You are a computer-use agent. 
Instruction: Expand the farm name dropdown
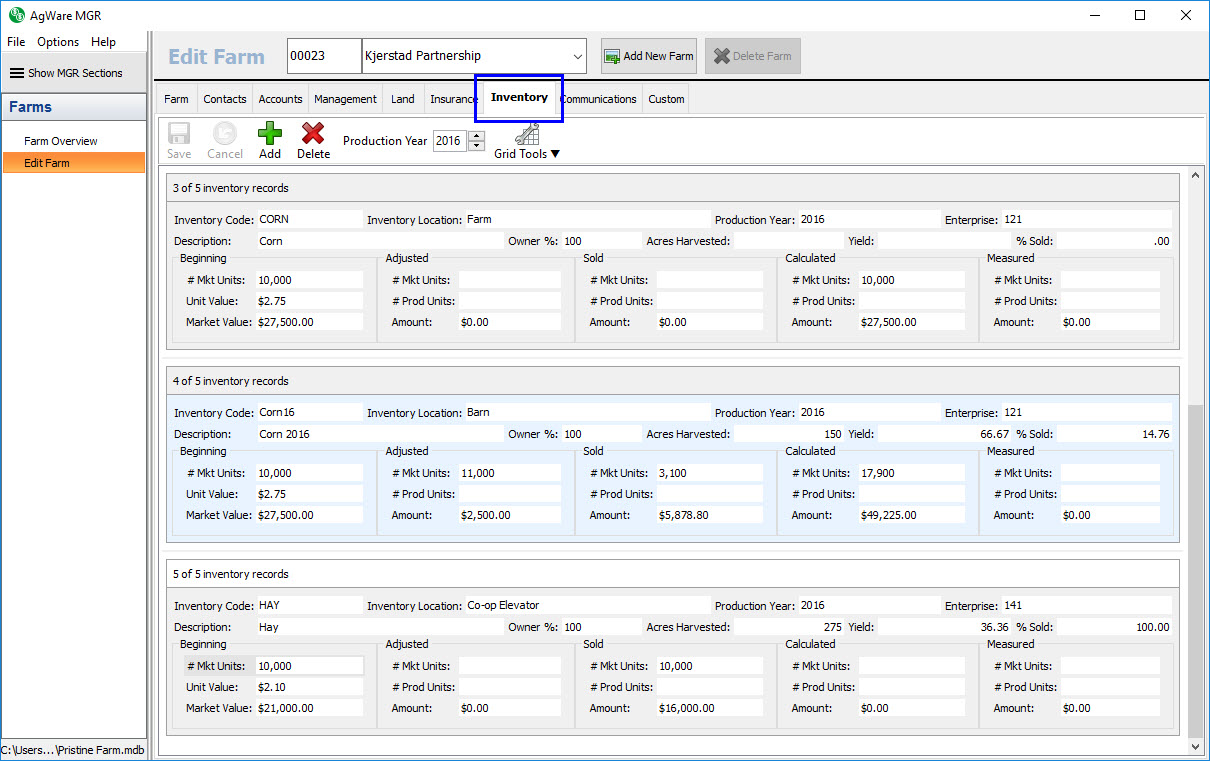[x=577, y=56]
